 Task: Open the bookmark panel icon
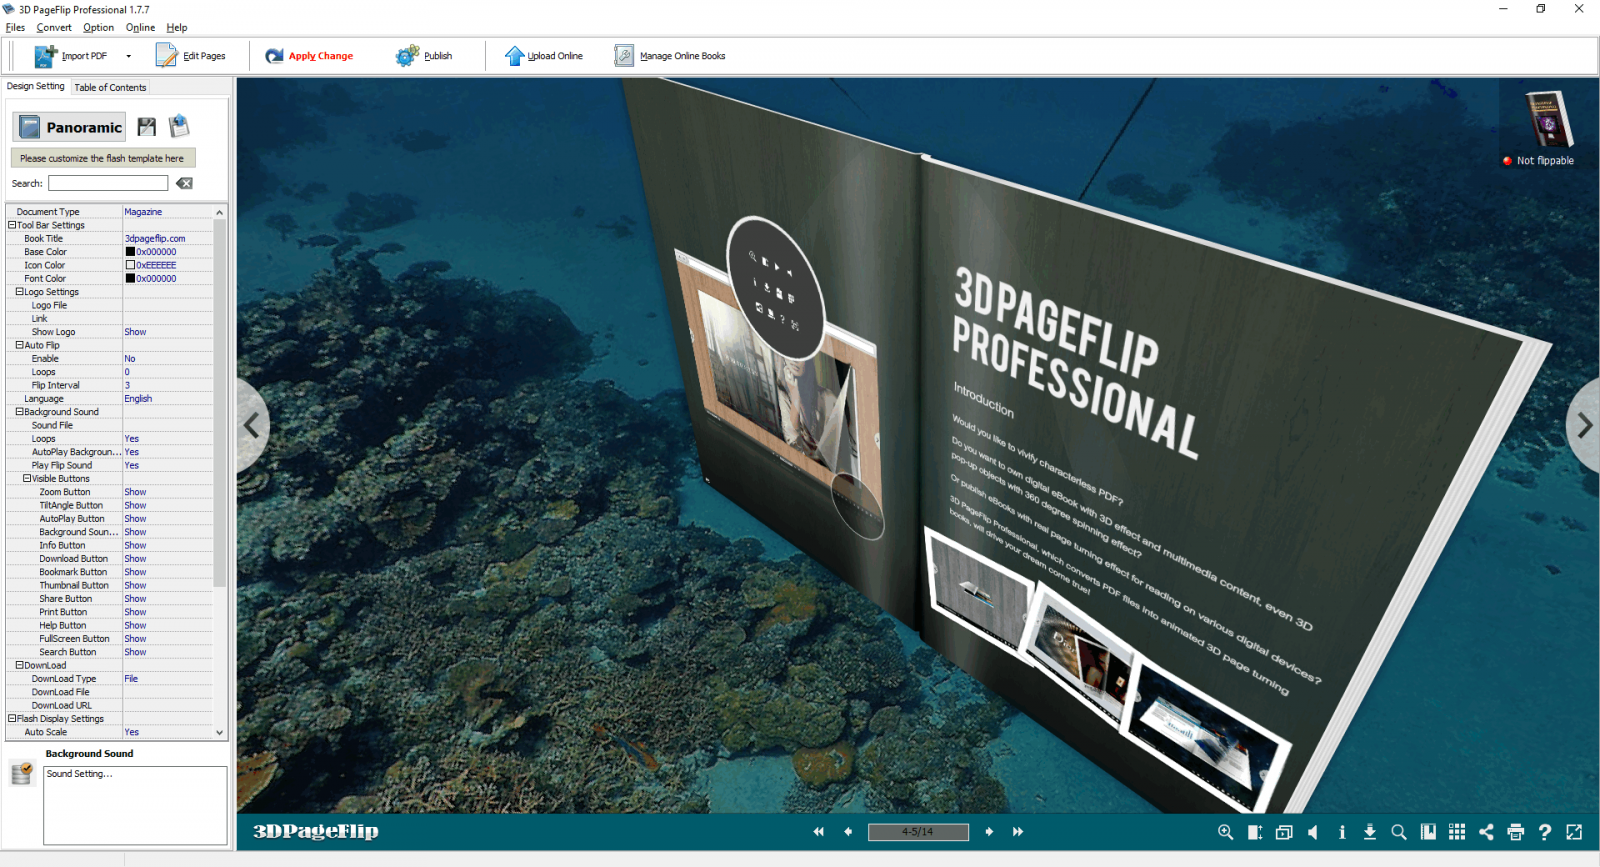[x=1428, y=832]
